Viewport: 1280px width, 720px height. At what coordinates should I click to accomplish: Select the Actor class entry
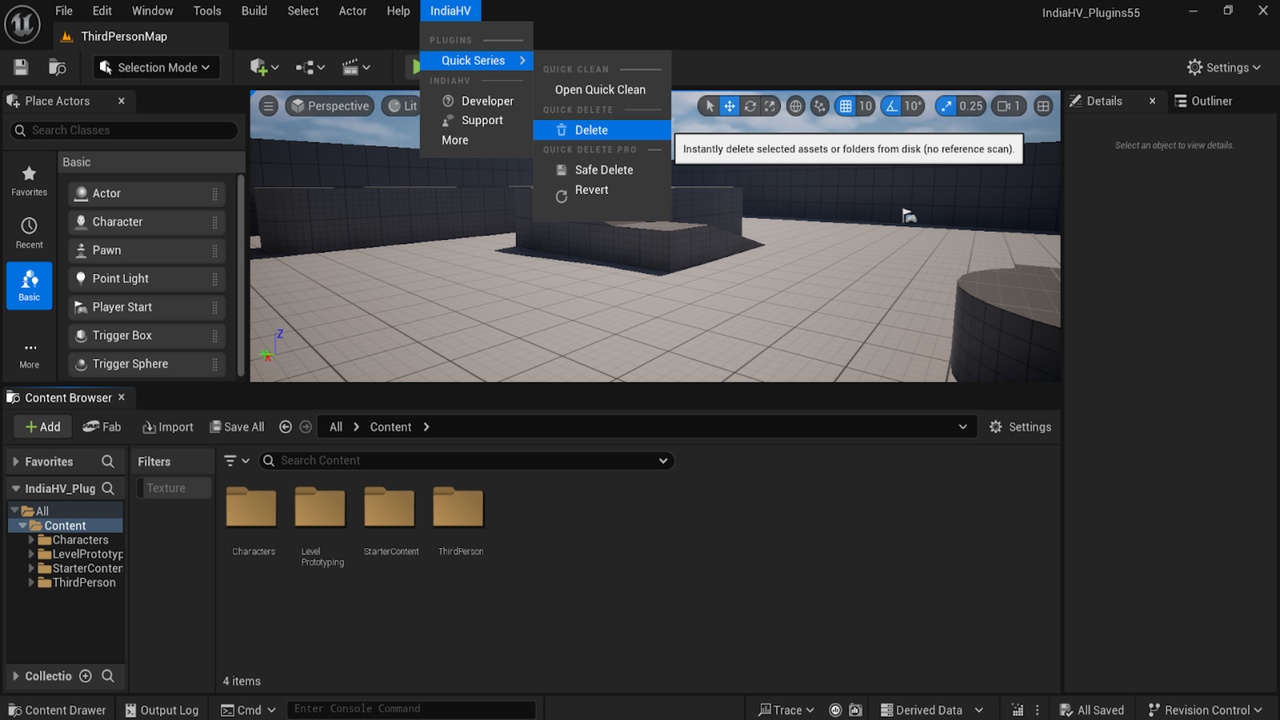pyautogui.click(x=146, y=193)
